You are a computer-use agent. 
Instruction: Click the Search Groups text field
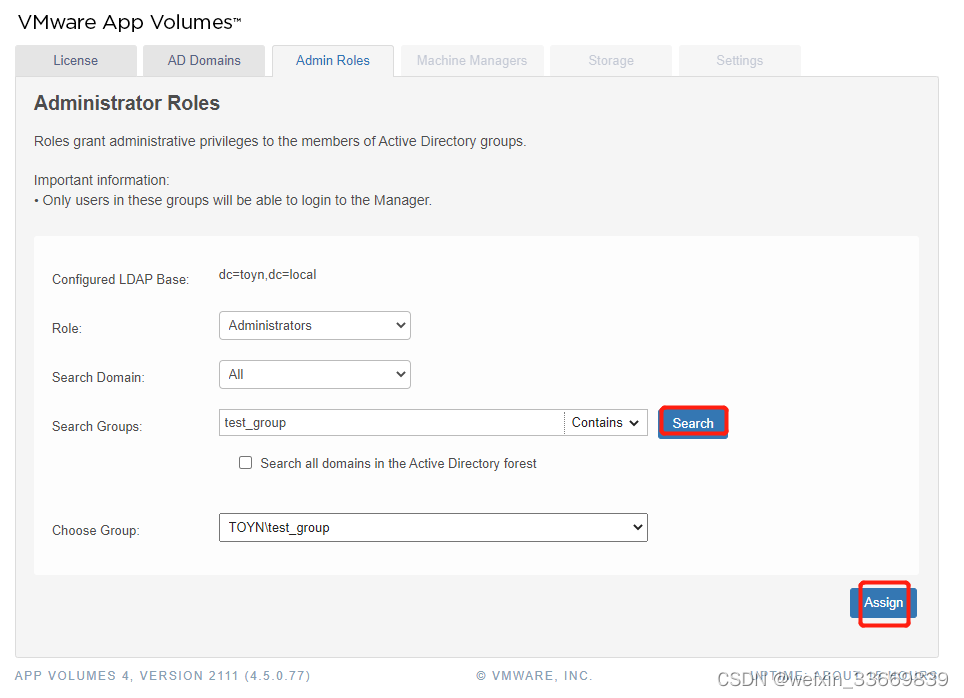click(391, 423)
